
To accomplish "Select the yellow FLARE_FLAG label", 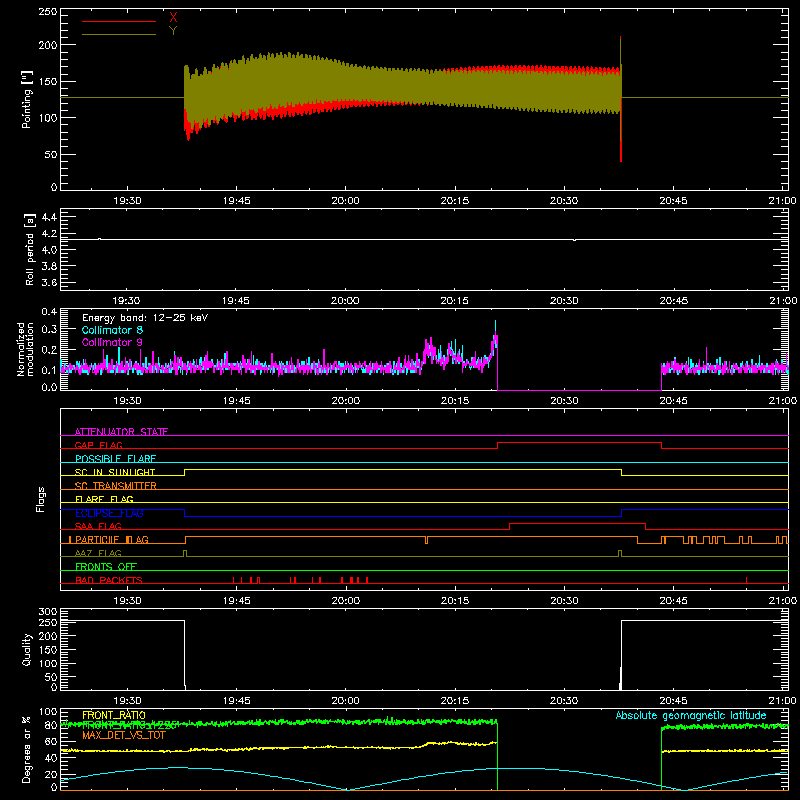I will coord(104,499).
